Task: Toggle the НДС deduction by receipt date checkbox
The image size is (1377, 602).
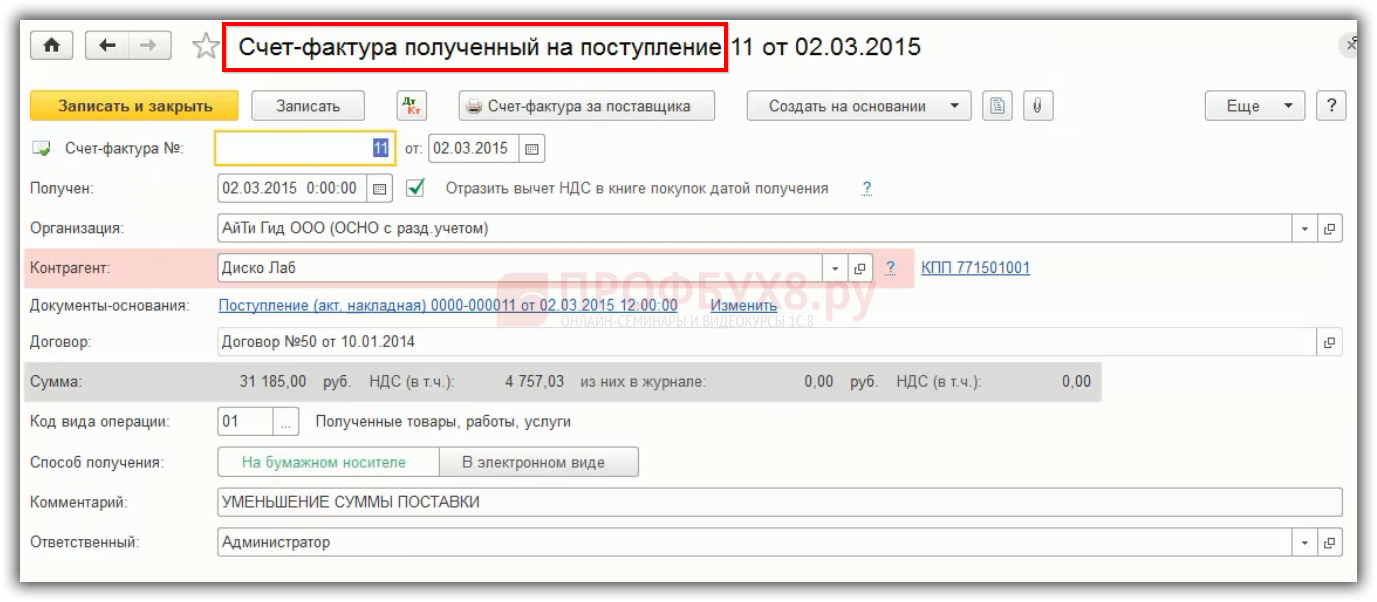Action: (416, 188)
